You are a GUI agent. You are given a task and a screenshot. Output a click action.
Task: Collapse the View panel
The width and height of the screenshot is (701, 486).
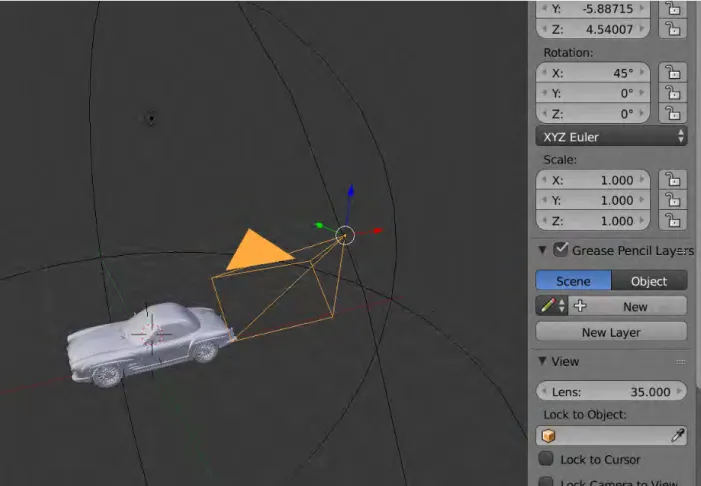point(542,361)
